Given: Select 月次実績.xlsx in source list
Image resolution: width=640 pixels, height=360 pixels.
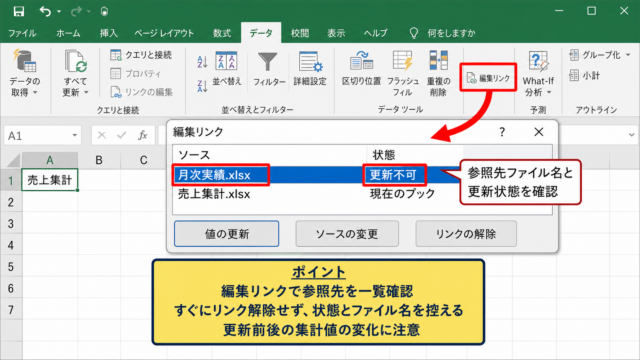Looking at the screenshot, I should (214, 175).
